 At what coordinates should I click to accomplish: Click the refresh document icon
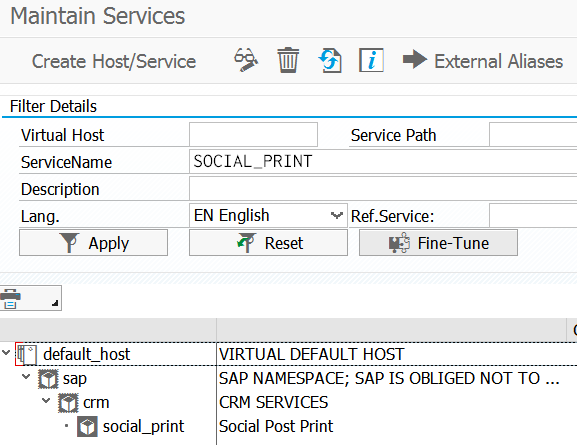pyautogui.click(x=330, y=61)
